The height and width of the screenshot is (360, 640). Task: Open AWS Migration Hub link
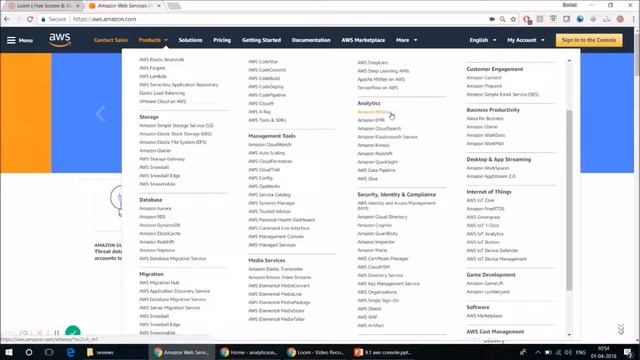point(159,282)
